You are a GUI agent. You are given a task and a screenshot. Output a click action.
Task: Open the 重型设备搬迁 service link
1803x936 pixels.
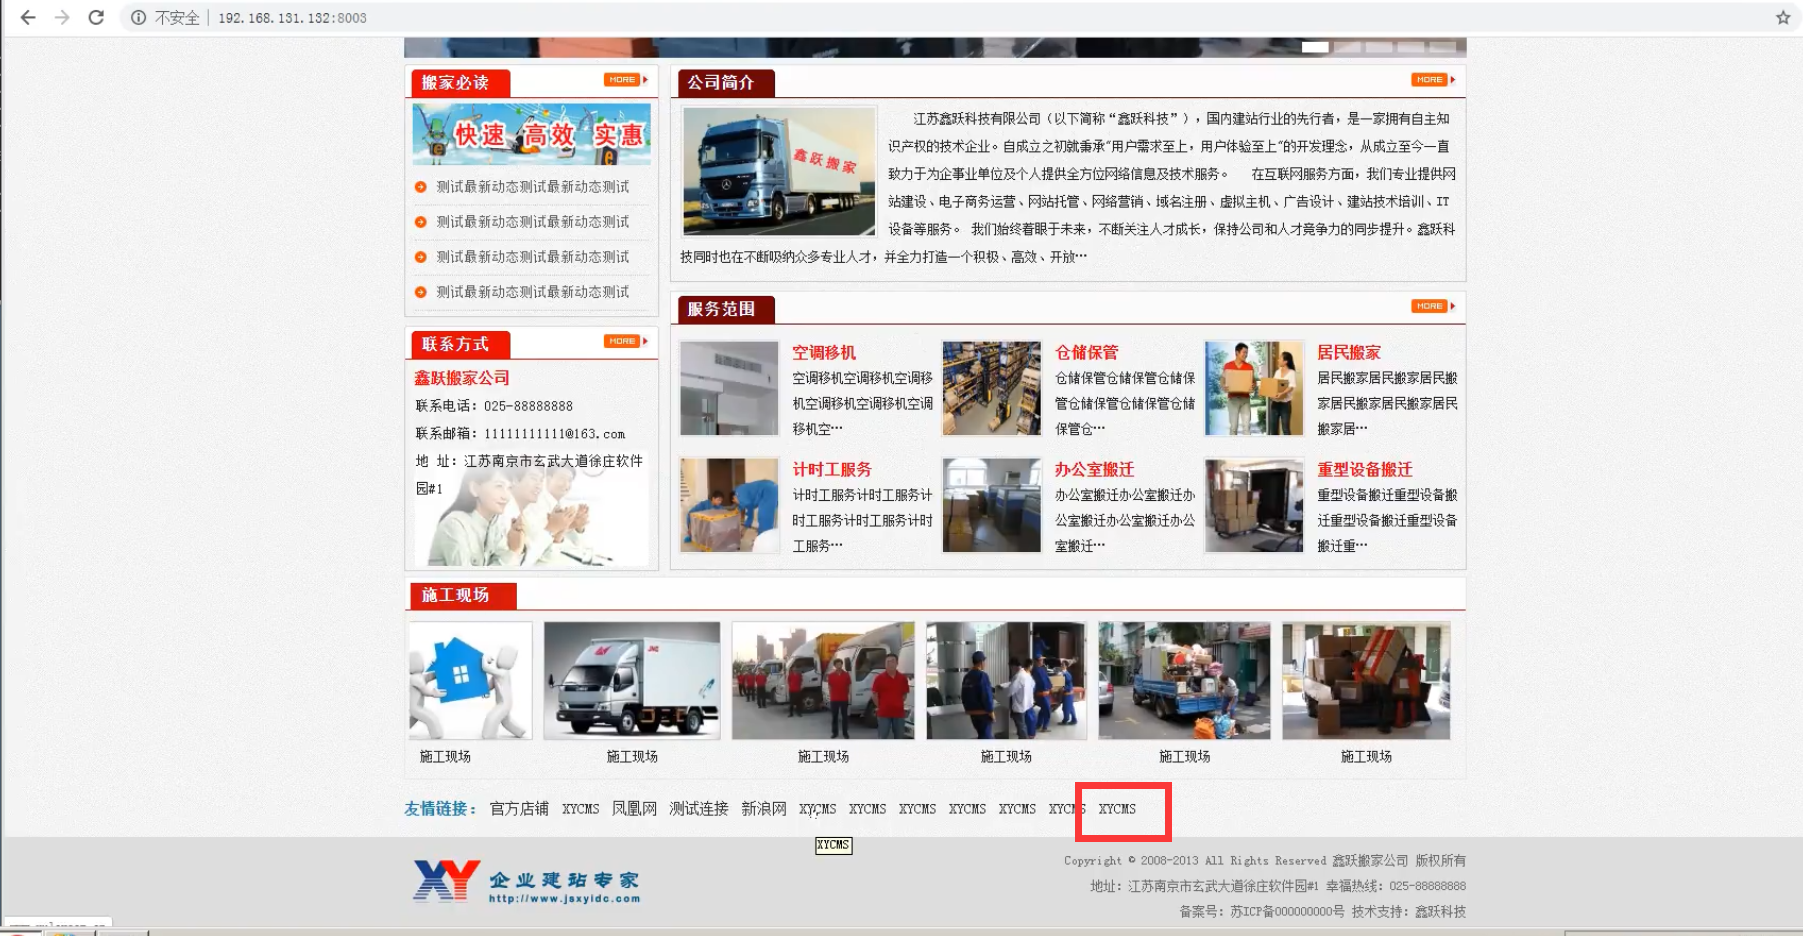coord(1364,469)
